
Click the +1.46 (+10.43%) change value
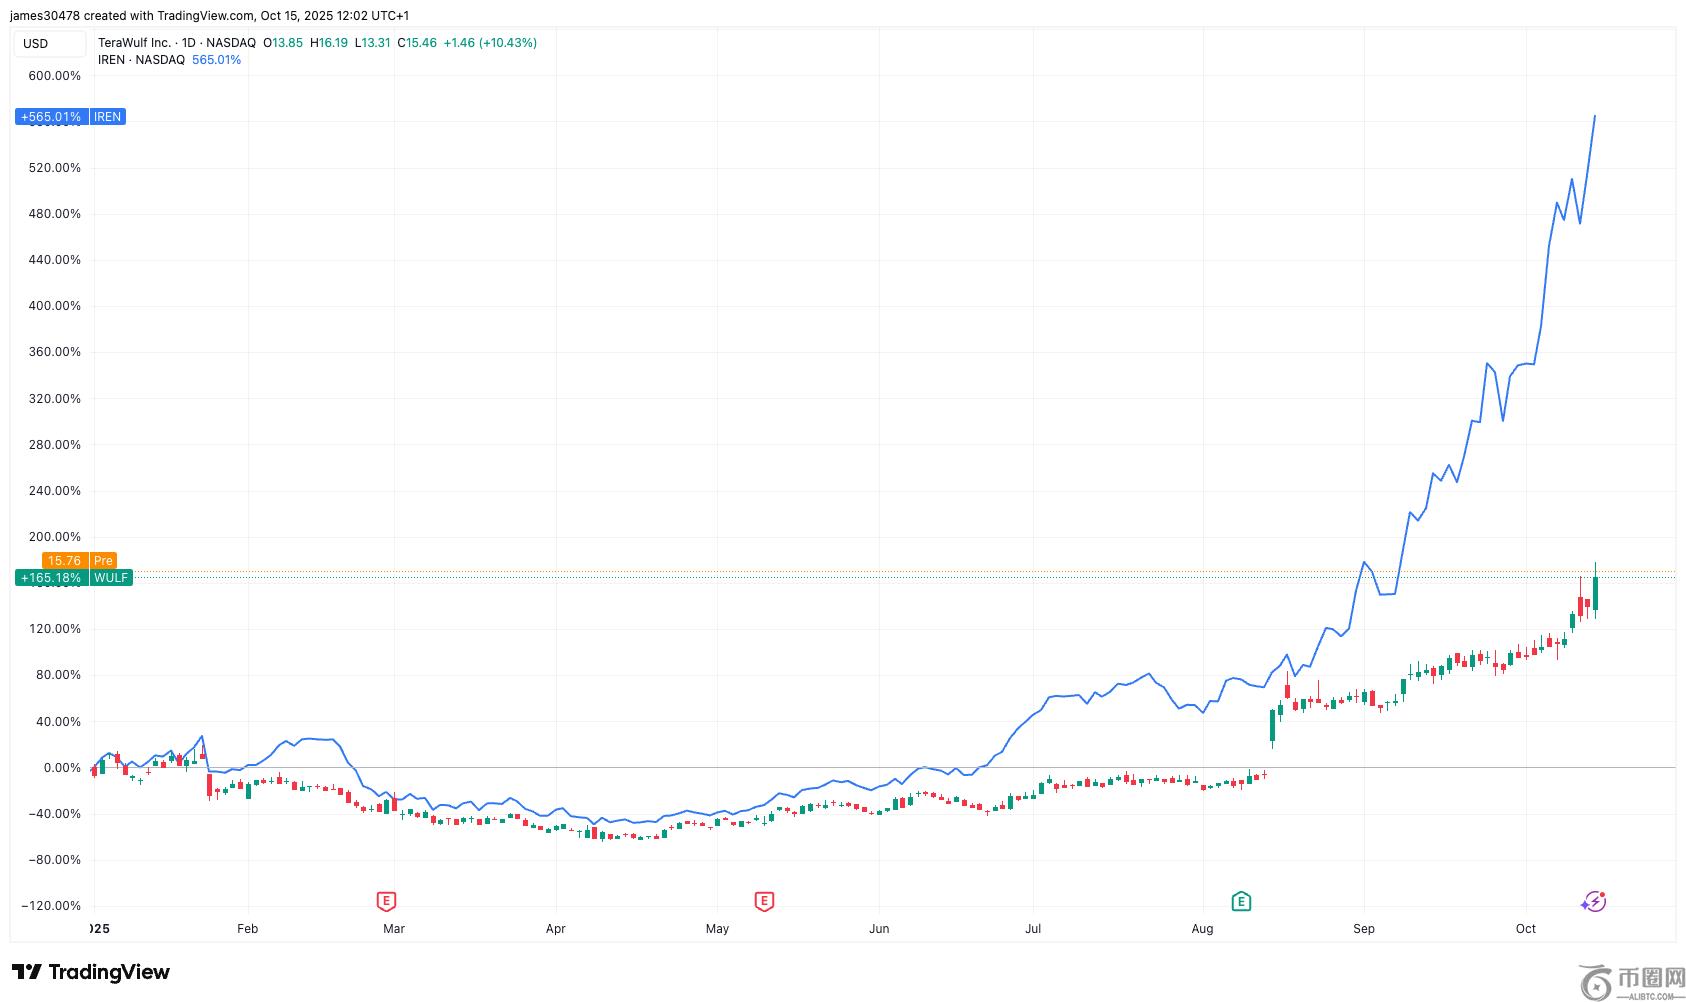[x=490, y=43]
